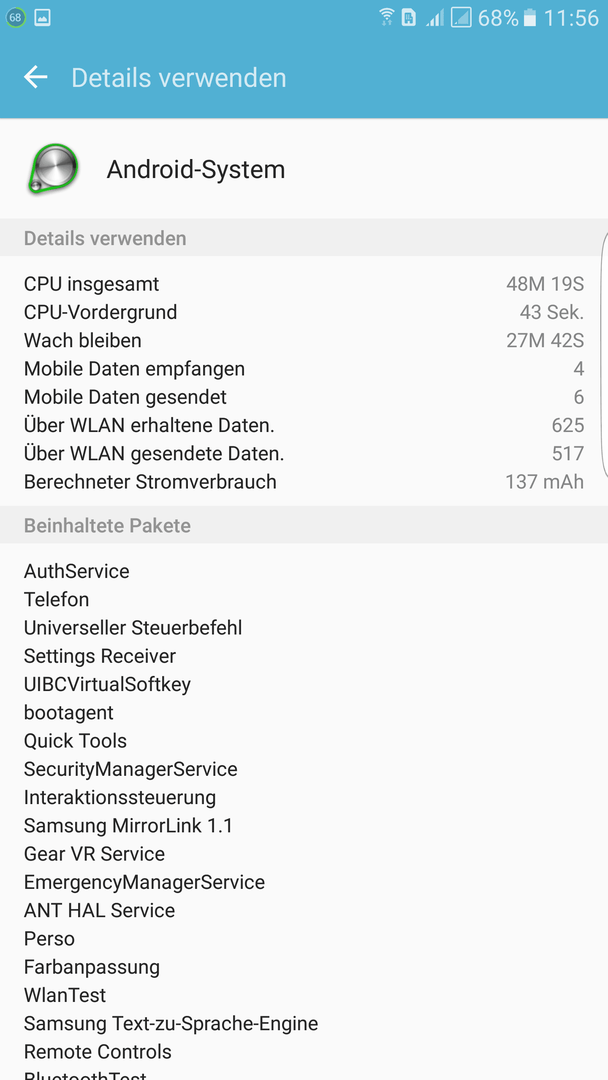Select the CPU insgesamt row

tap(304, 284)
